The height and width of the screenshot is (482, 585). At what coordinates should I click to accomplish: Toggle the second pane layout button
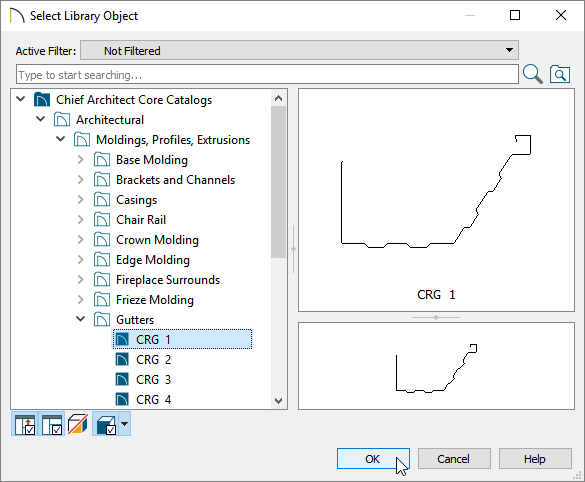pos(51,424)
